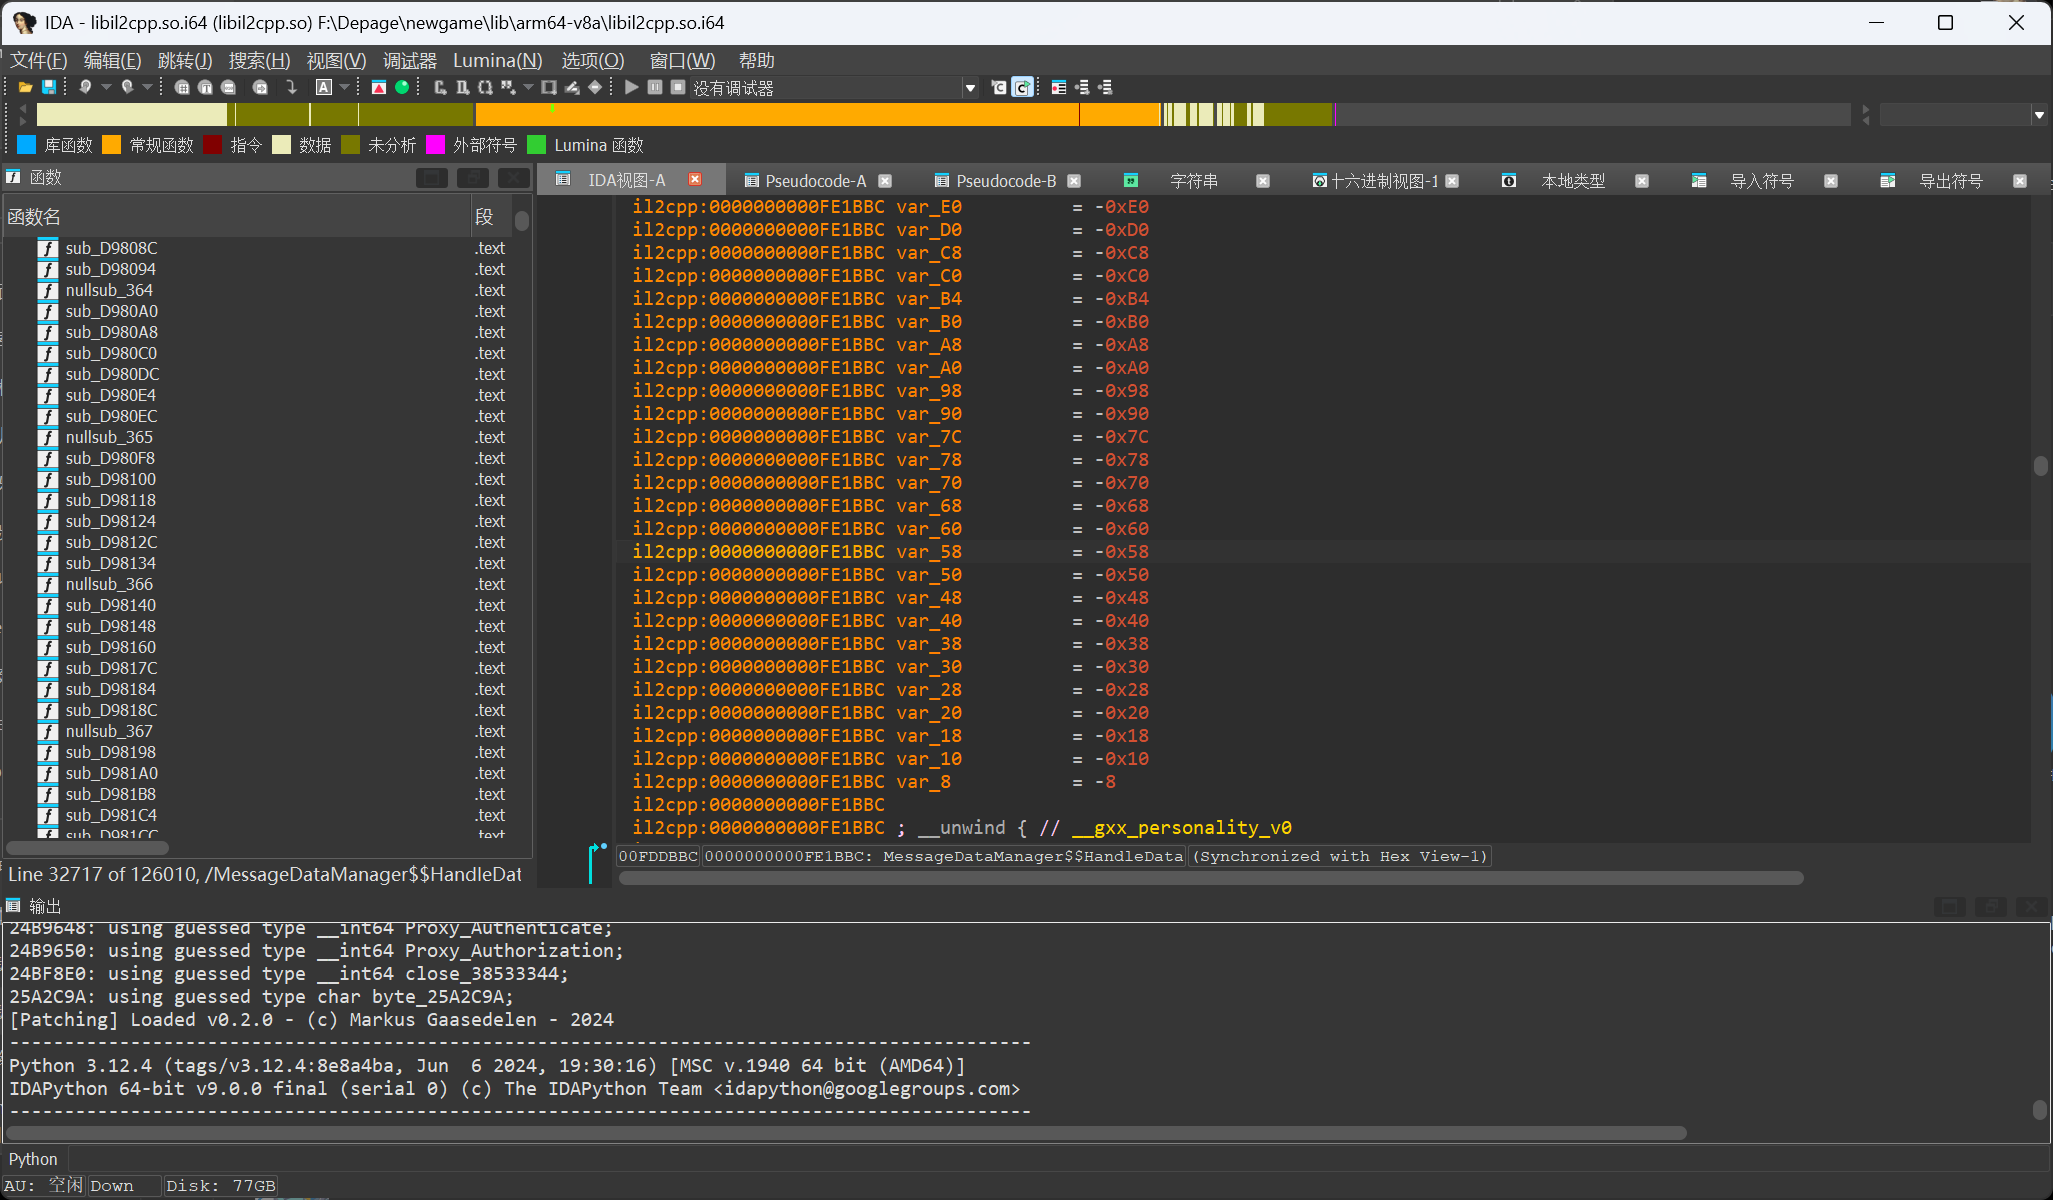Click the green circle toolbar icon
Screen dimensions: 2053x1200
(402, 88)
